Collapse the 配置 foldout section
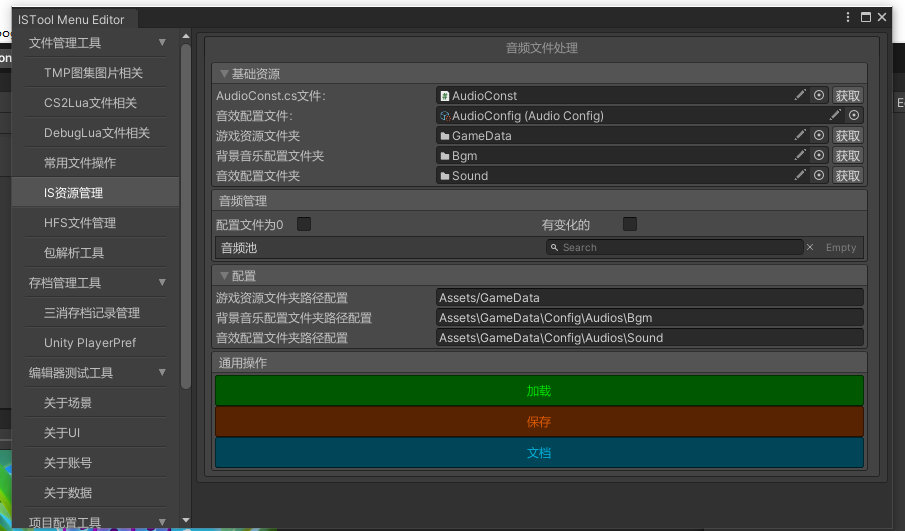Viewport: 905px width, 531px height. pos(224,276)
